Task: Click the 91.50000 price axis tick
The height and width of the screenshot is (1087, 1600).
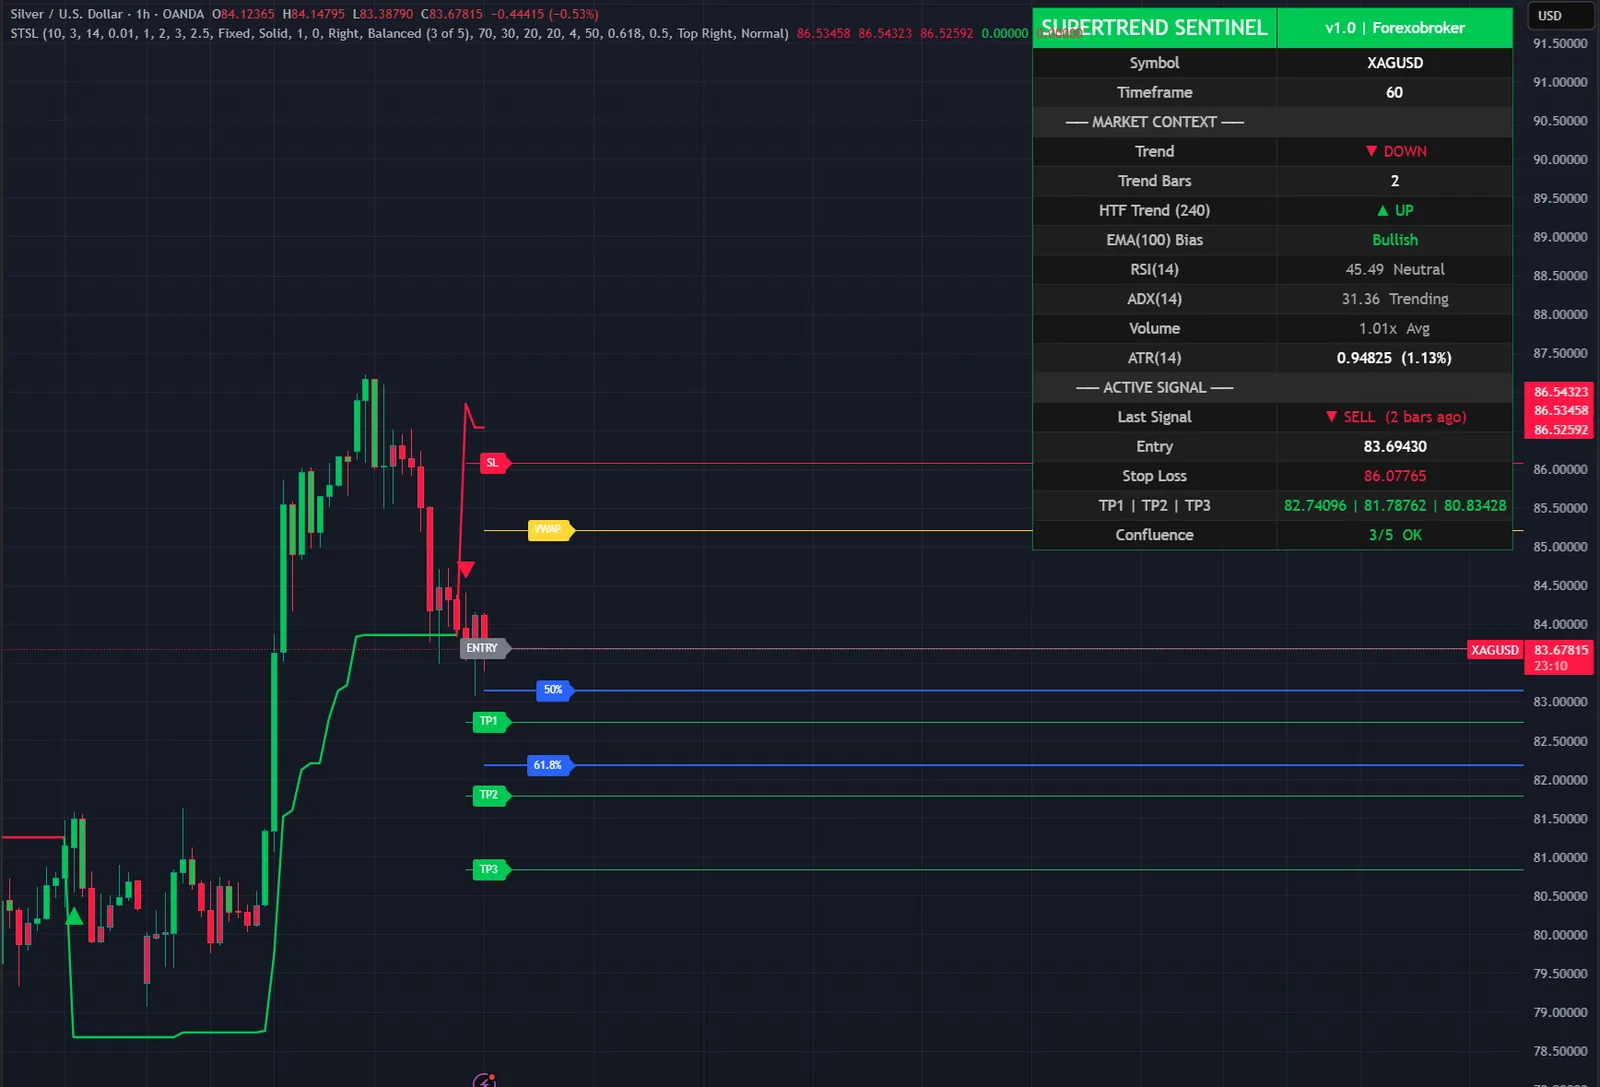Action: [1560, 44]
